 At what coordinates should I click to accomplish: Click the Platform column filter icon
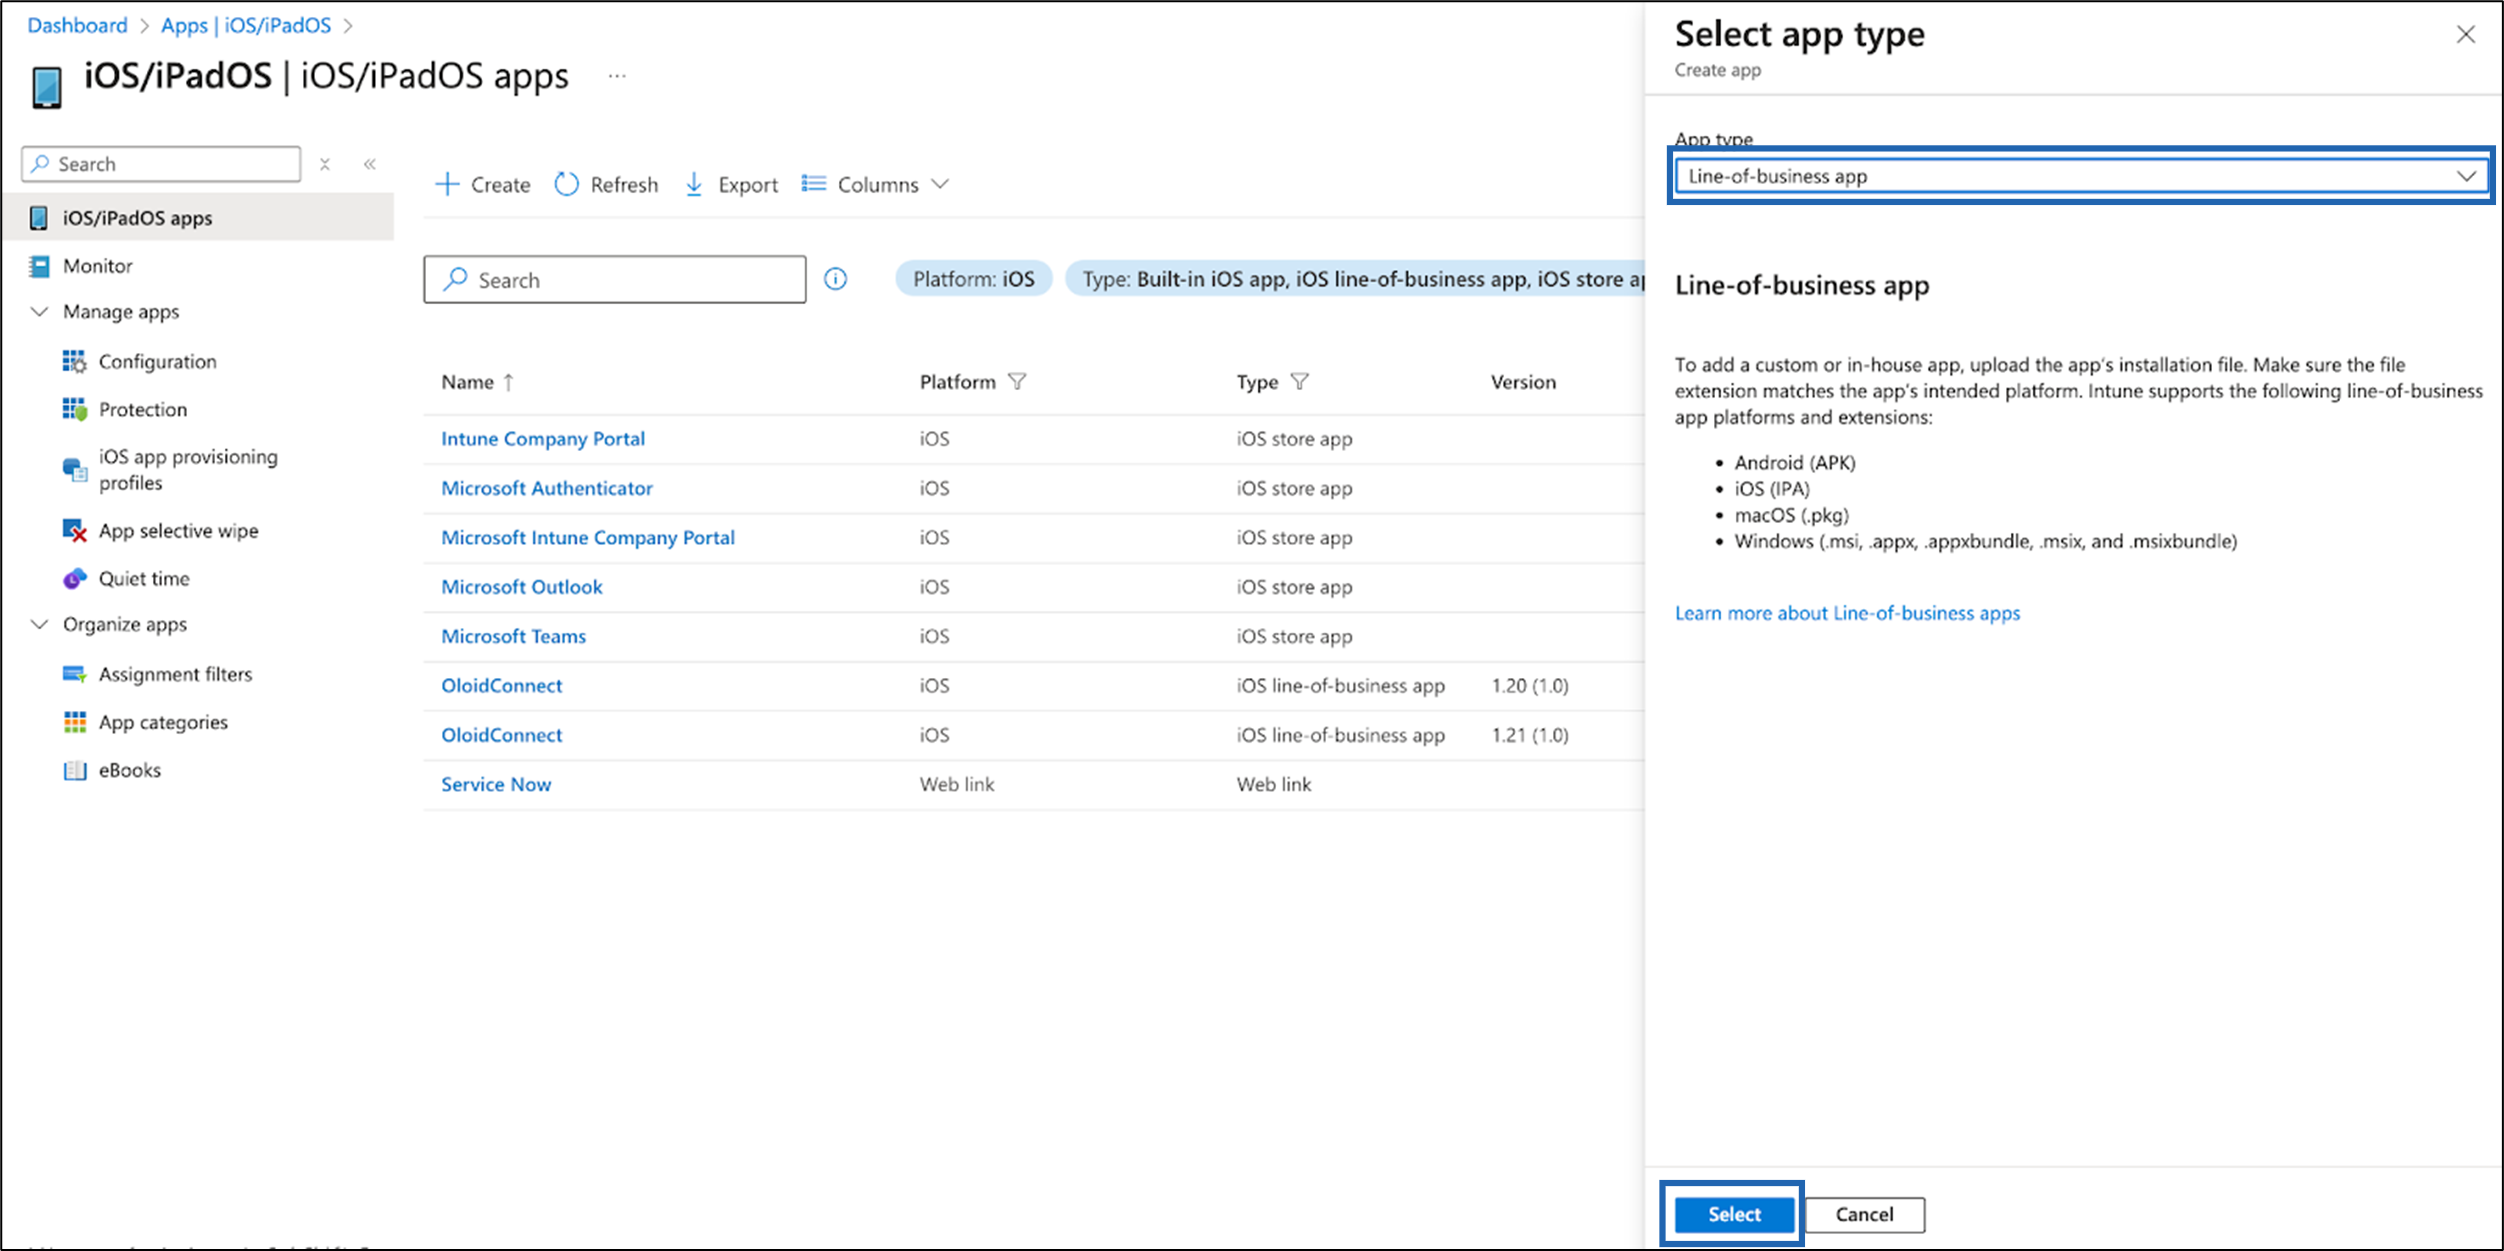(1017, 382)
